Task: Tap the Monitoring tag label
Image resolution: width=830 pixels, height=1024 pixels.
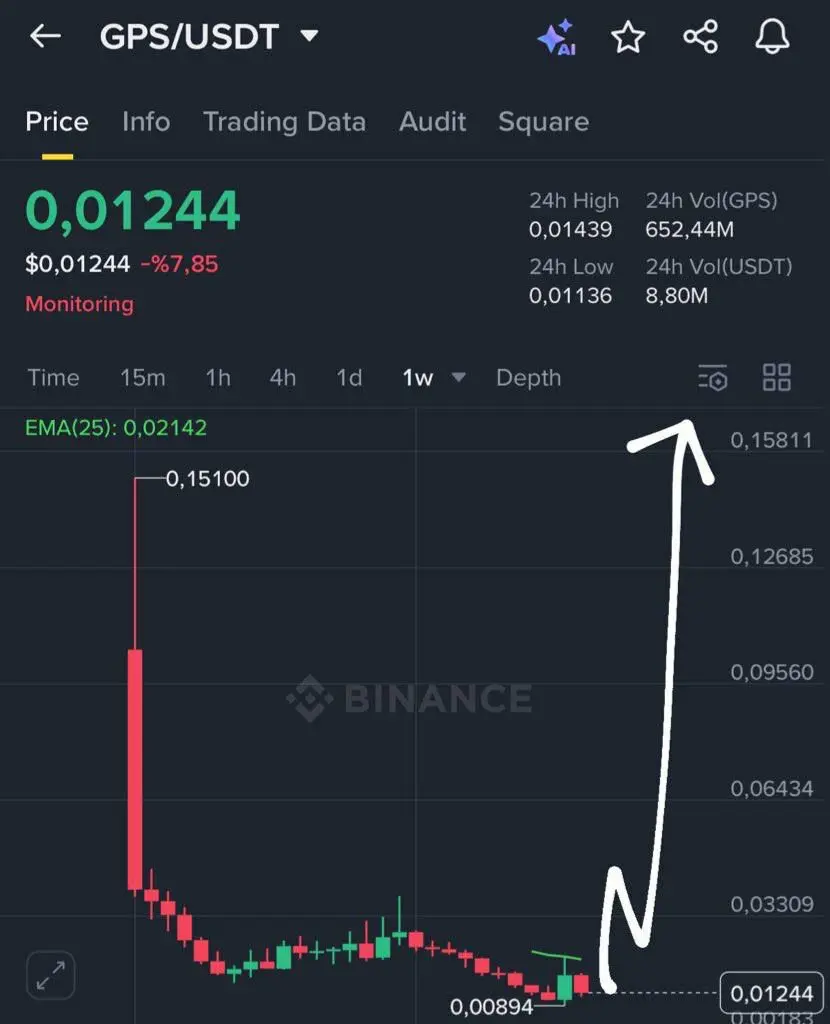Action: [x=80, y=304]
